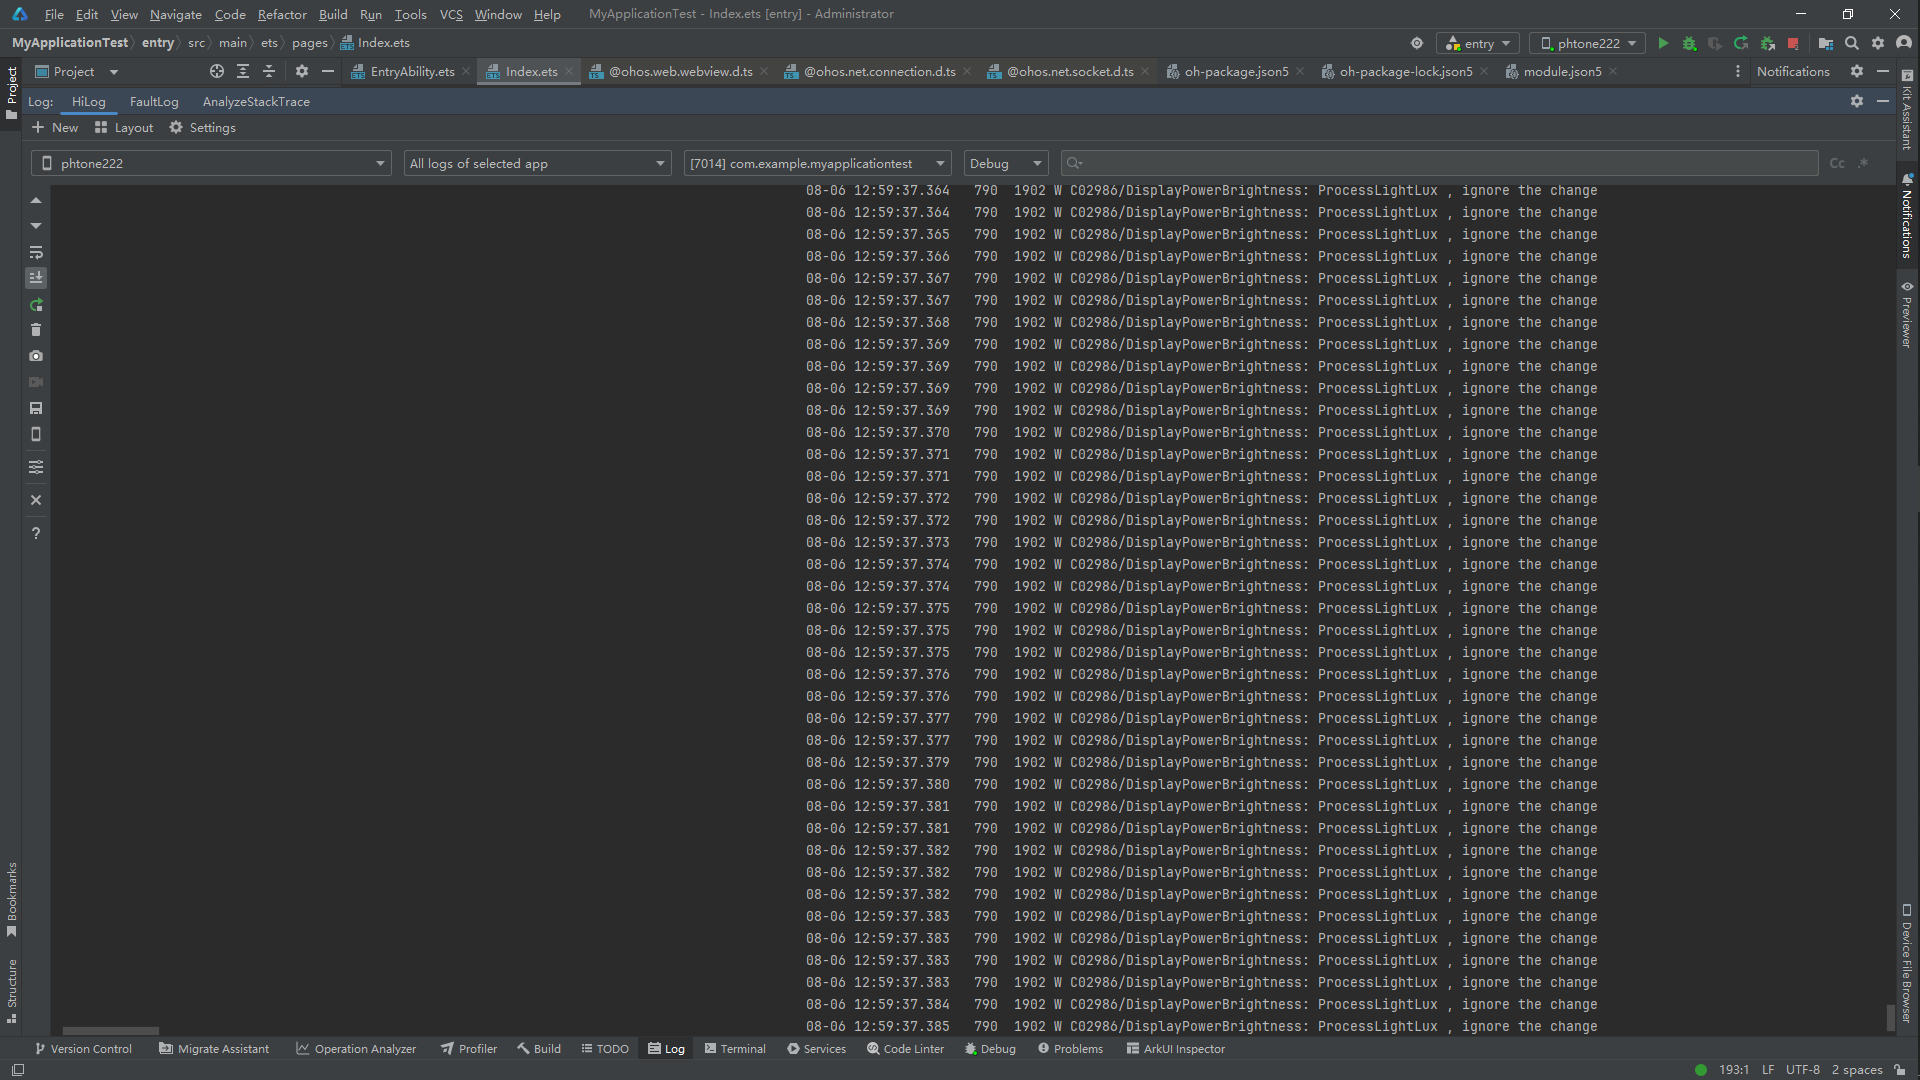The width and height of the screenshot is (1920, 1080).
Task: Open process dropdown com.example.myapplicationtest
Action: (817, 163)
